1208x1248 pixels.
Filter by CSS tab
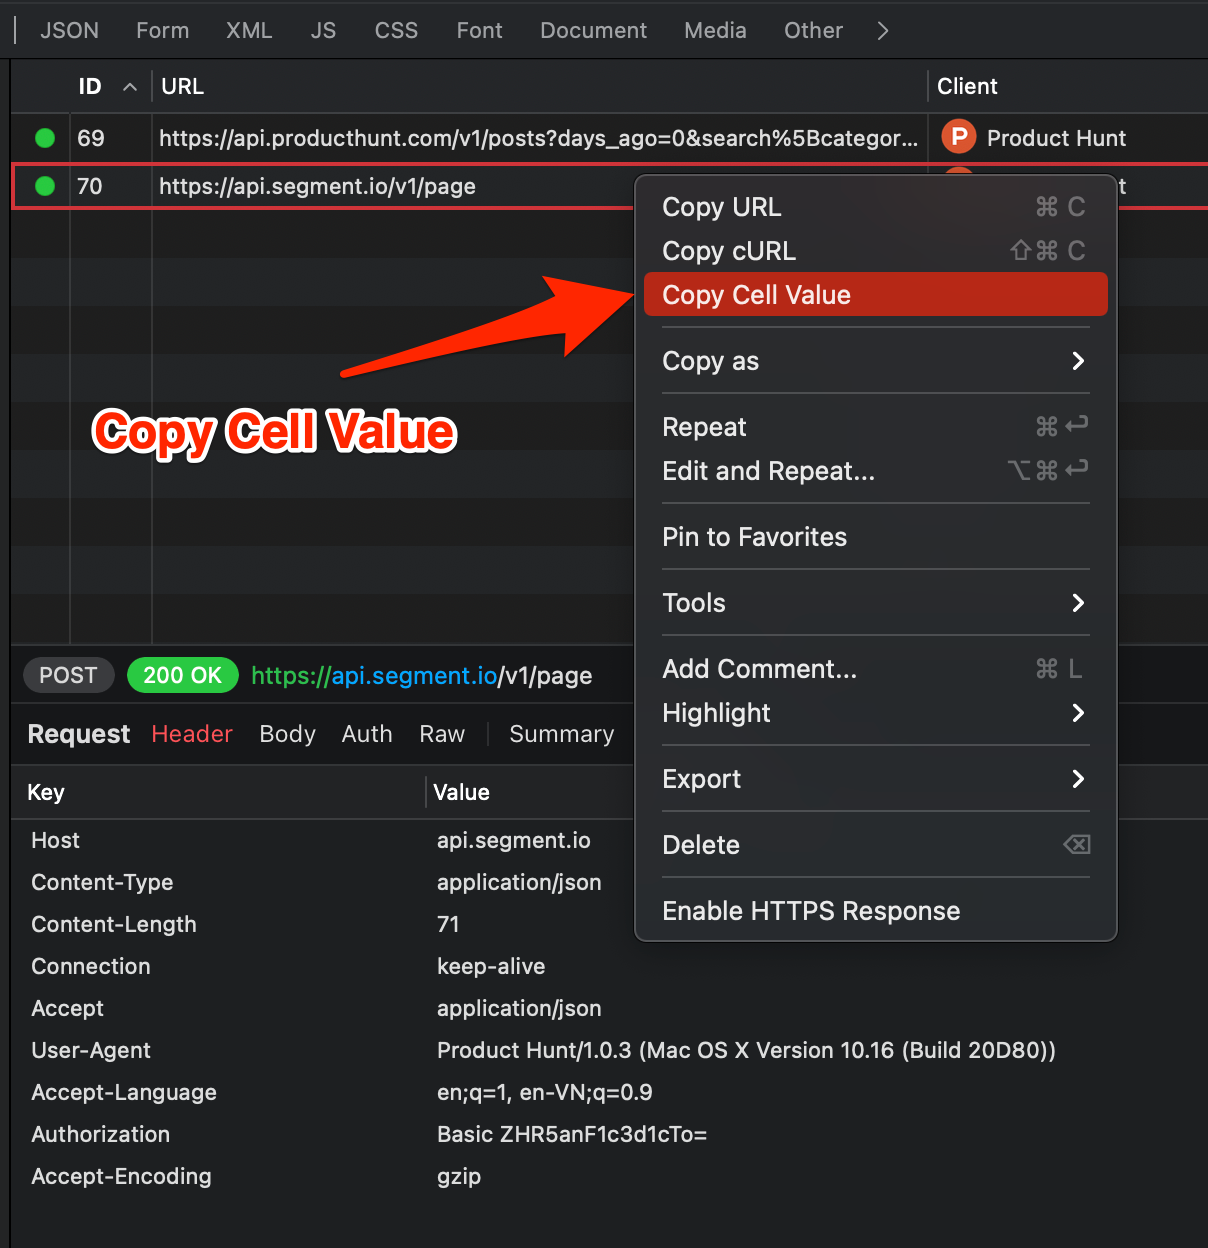396,31
